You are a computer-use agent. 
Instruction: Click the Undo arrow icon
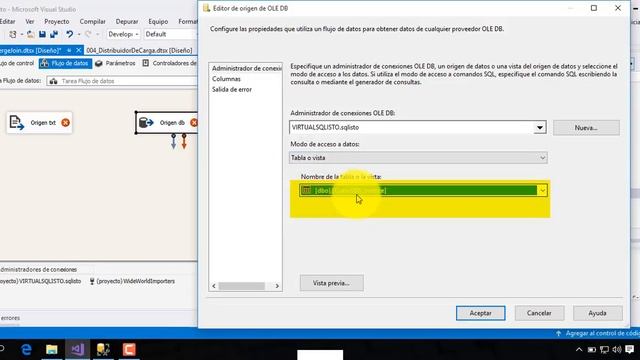(x=69, y=34)
